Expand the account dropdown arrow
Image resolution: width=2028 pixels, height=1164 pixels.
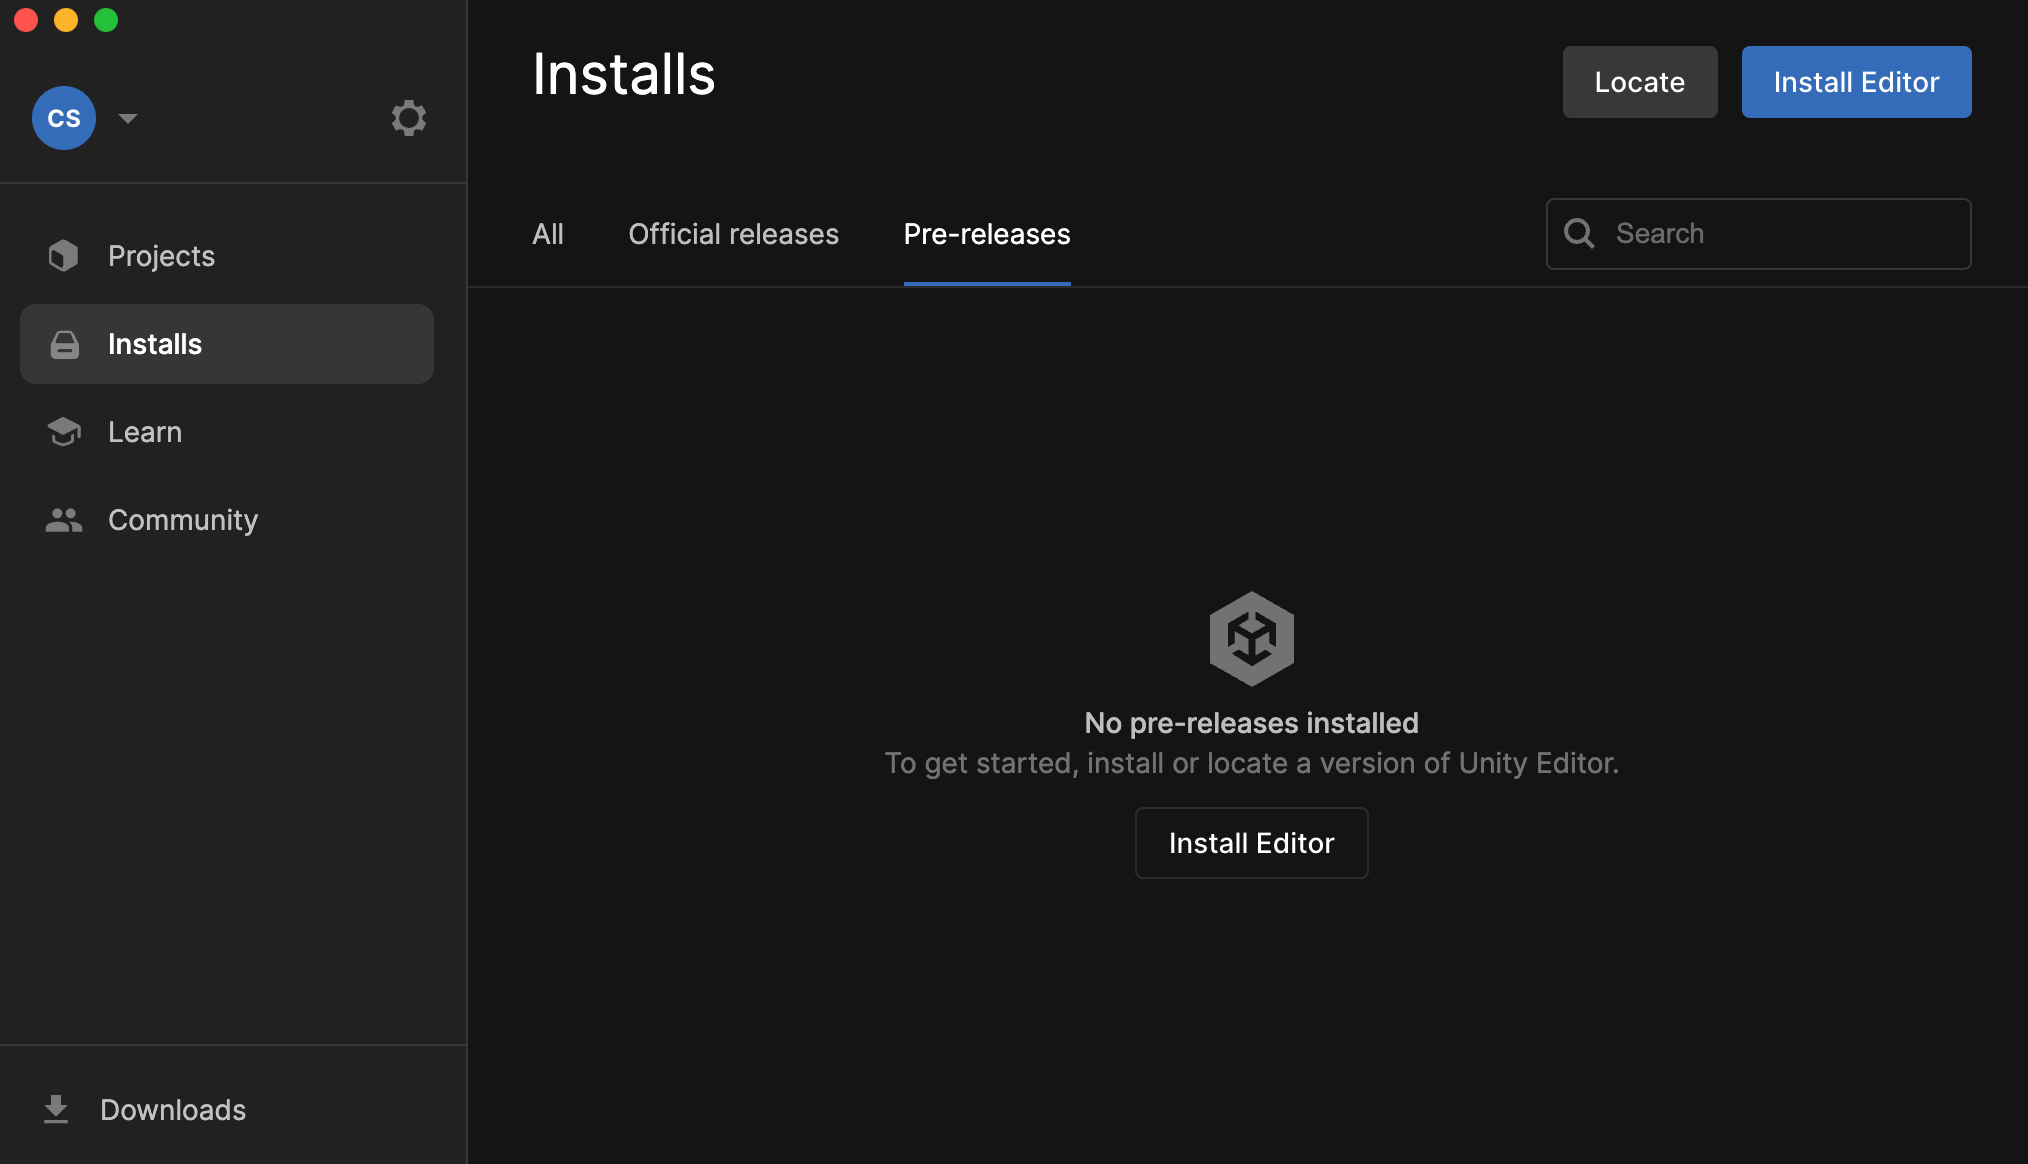tap(128, 118)
